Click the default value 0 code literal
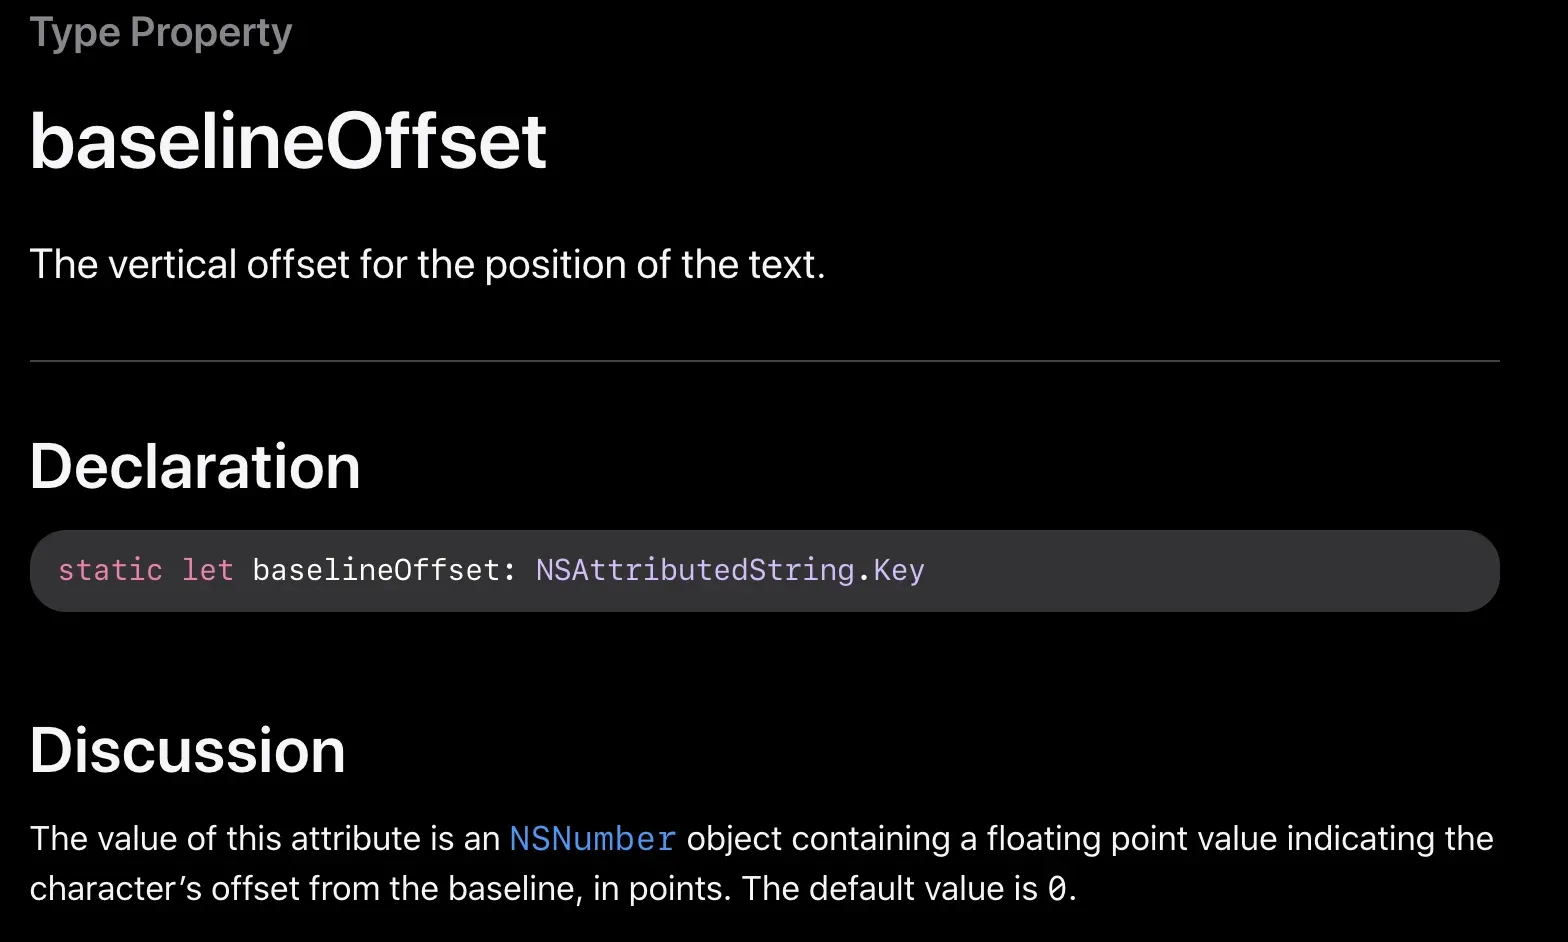This screenshot has height=942, width=1568. [1057, 888]
